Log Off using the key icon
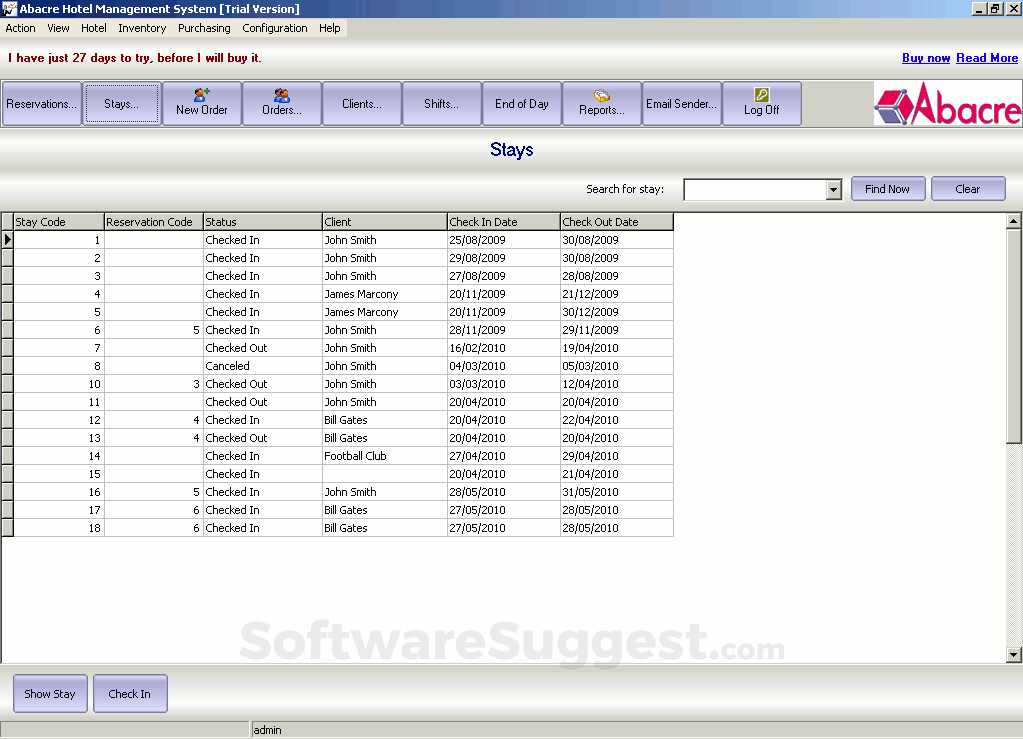Viewport: 1023px width, 739px height. point(761,103)
